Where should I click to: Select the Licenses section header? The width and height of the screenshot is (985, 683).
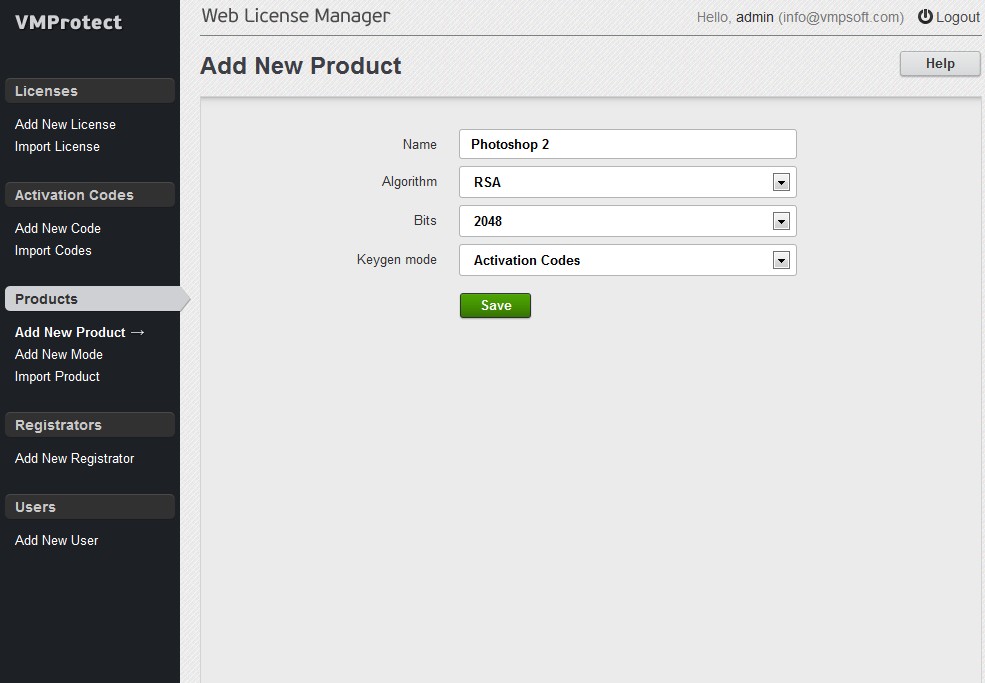point(90,90)
